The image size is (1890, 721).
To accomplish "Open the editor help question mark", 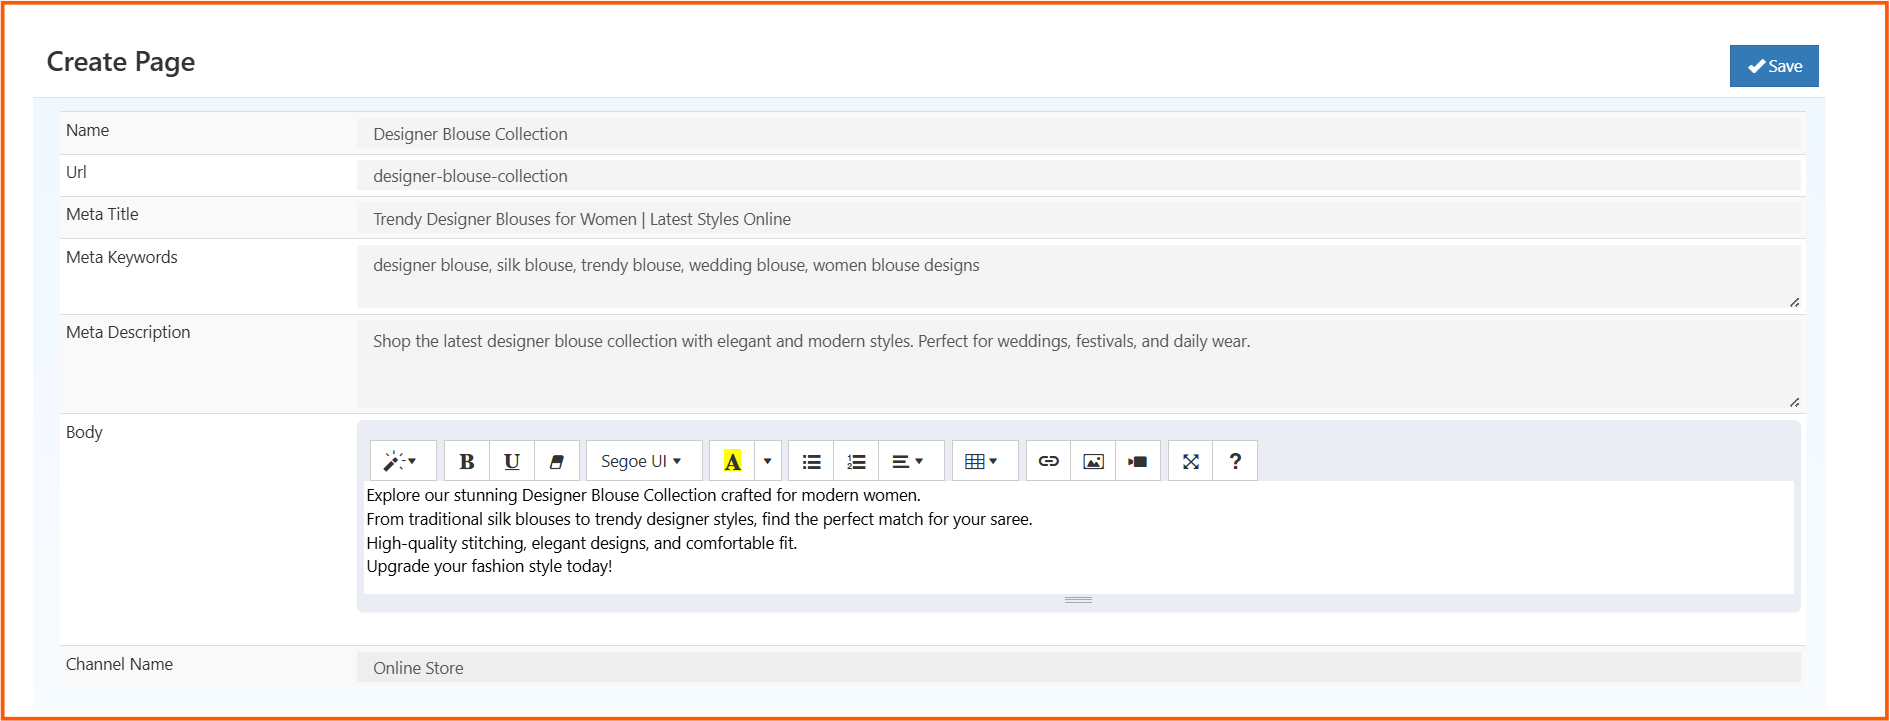I will (x=1235, y=461).
